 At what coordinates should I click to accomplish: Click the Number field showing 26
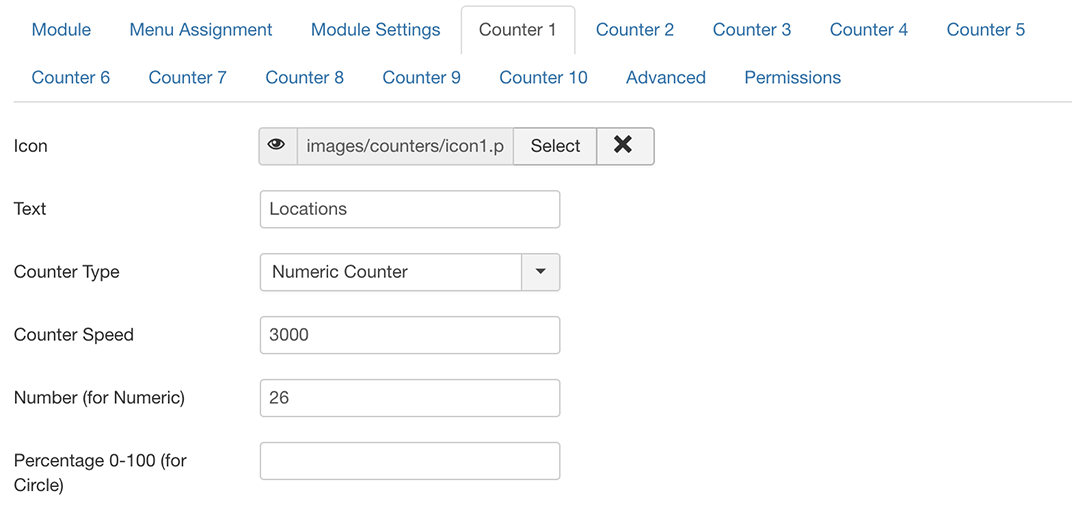(x=409, y=398)
